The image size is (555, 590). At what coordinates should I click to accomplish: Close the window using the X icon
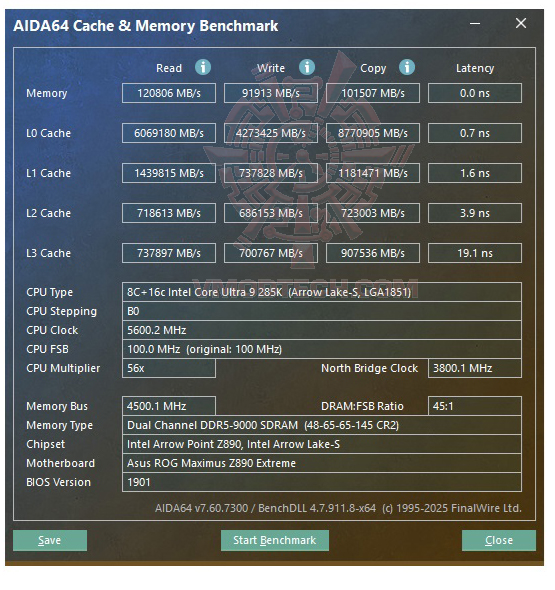[521, 23]
